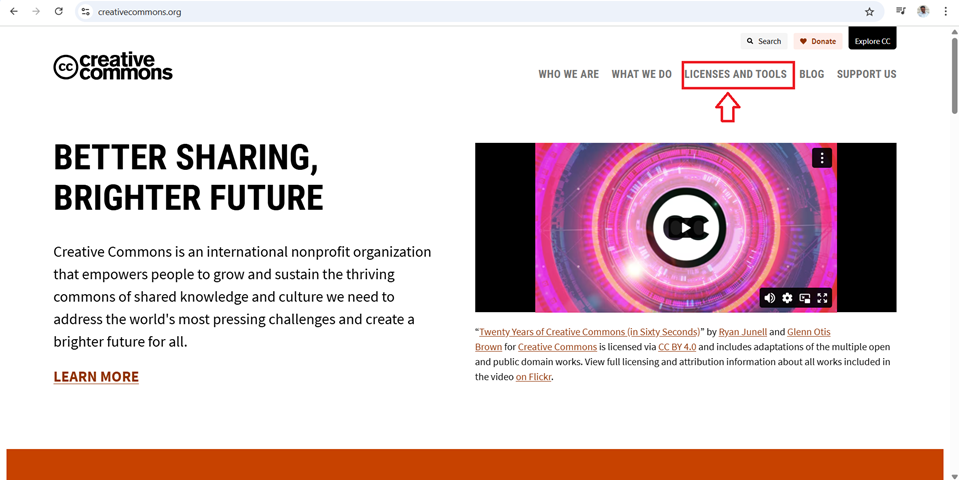Click Creative Commons link in caption

tap(557, 347)
